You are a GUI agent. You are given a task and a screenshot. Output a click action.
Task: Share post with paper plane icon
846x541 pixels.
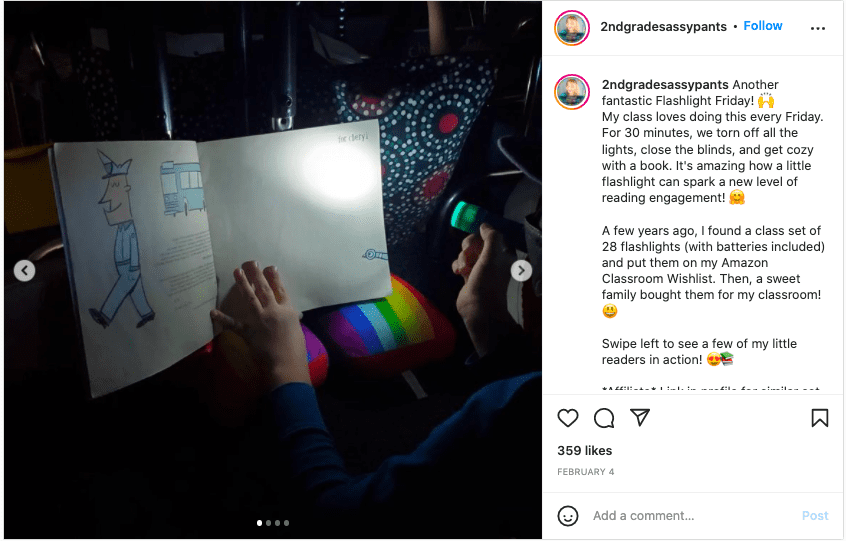tap(640, 417)
